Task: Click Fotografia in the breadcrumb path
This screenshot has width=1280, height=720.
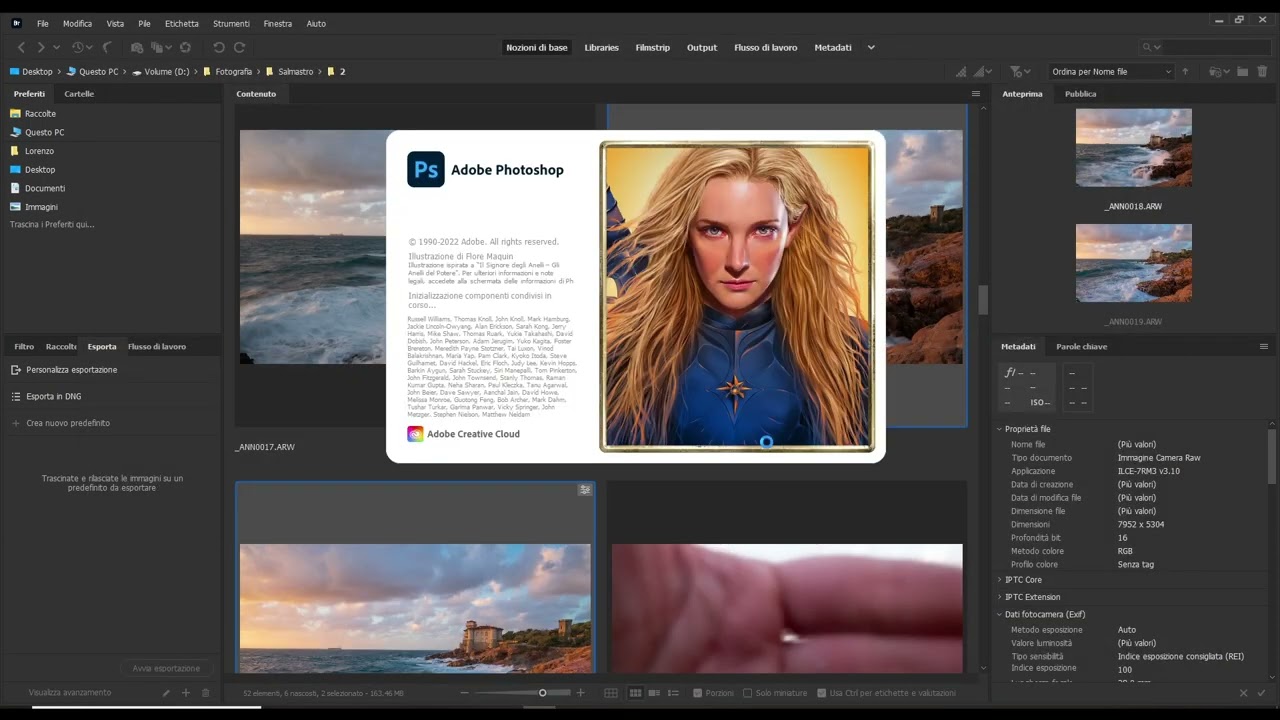Action: click(x=234, y=72)
